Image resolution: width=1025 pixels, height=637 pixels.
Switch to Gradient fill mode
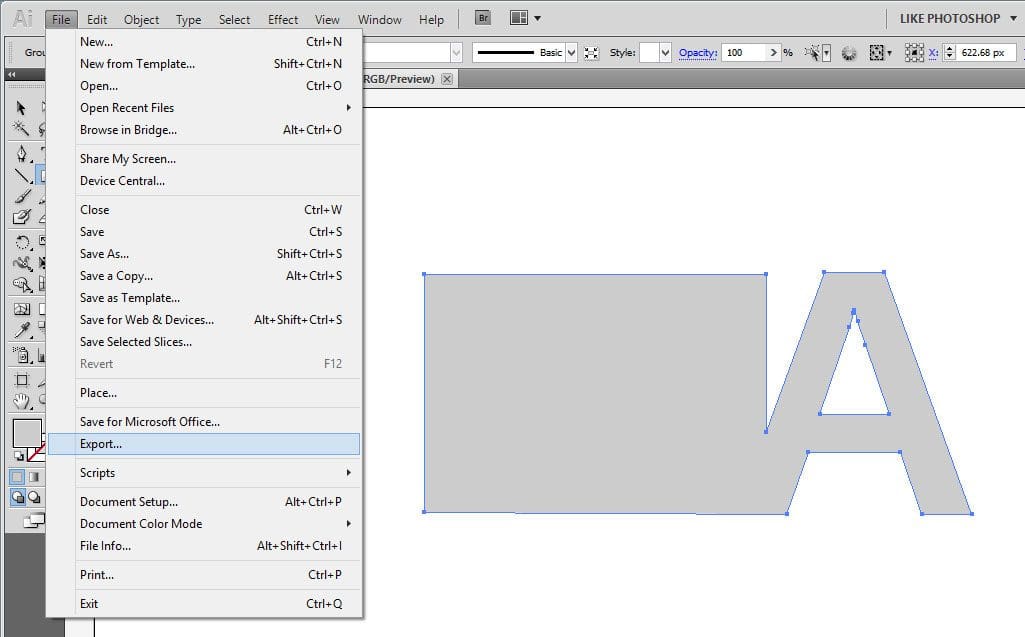(x=34, y=477)
